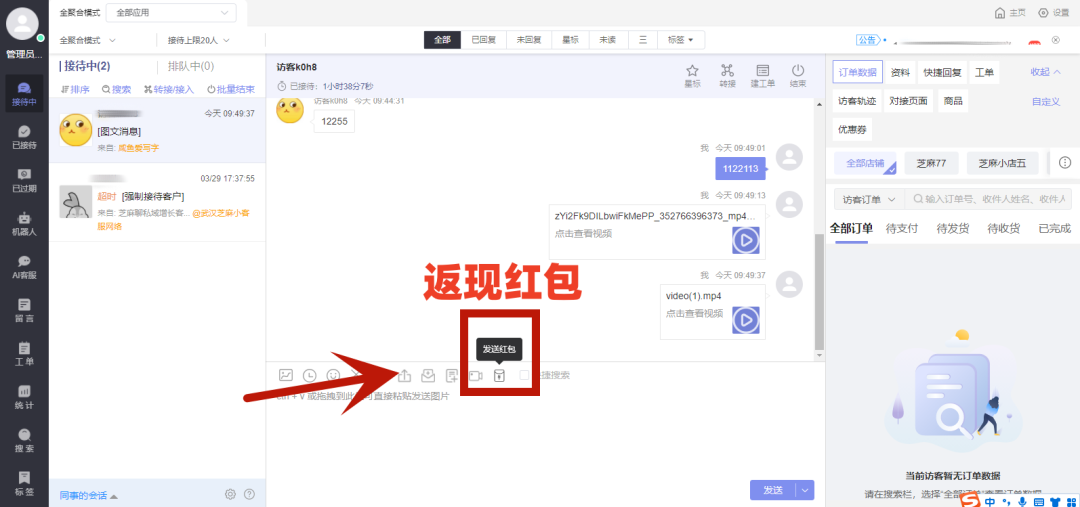Open the emoji picker icon
Viewport: 1080px width, 507px height.
[x=333, y=375]
